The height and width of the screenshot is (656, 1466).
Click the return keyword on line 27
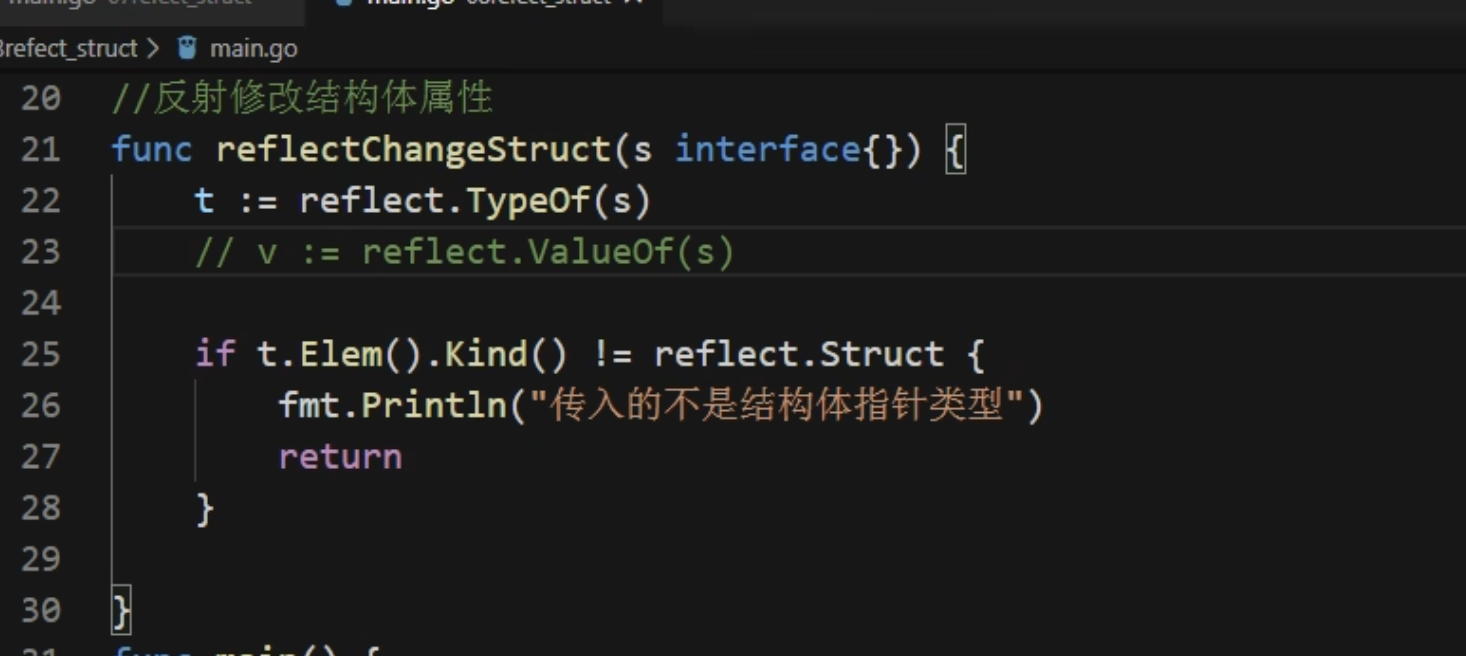(x=340, y=457)
